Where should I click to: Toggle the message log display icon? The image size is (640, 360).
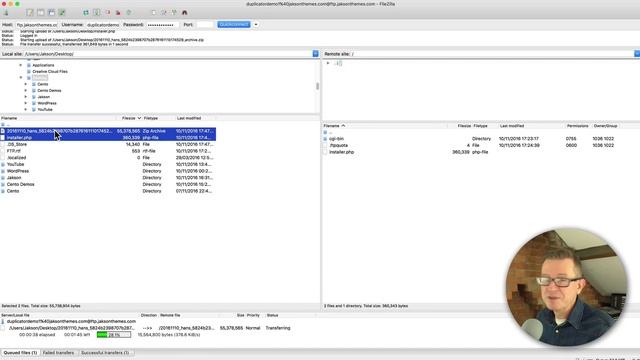(x=30, y=13)
